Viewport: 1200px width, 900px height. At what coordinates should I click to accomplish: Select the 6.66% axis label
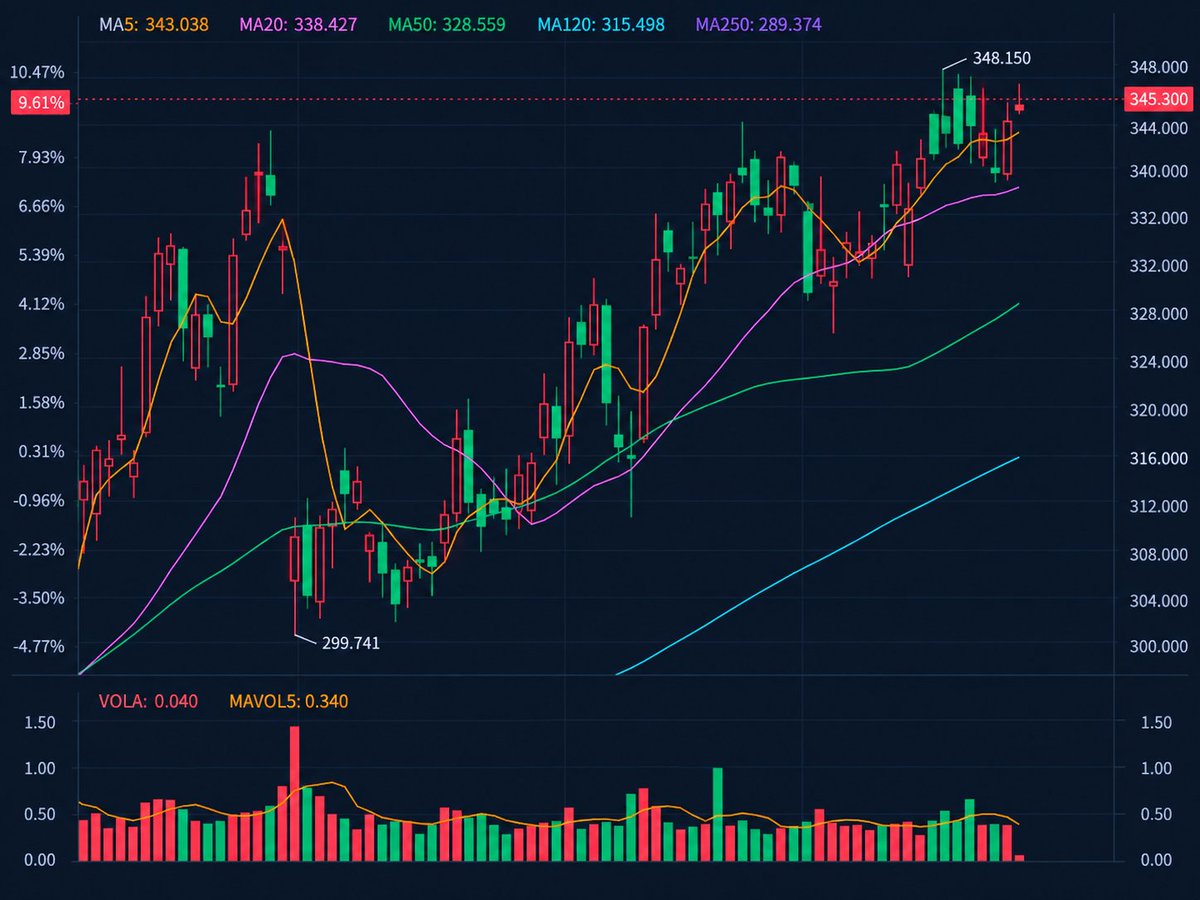pos(40,206)
